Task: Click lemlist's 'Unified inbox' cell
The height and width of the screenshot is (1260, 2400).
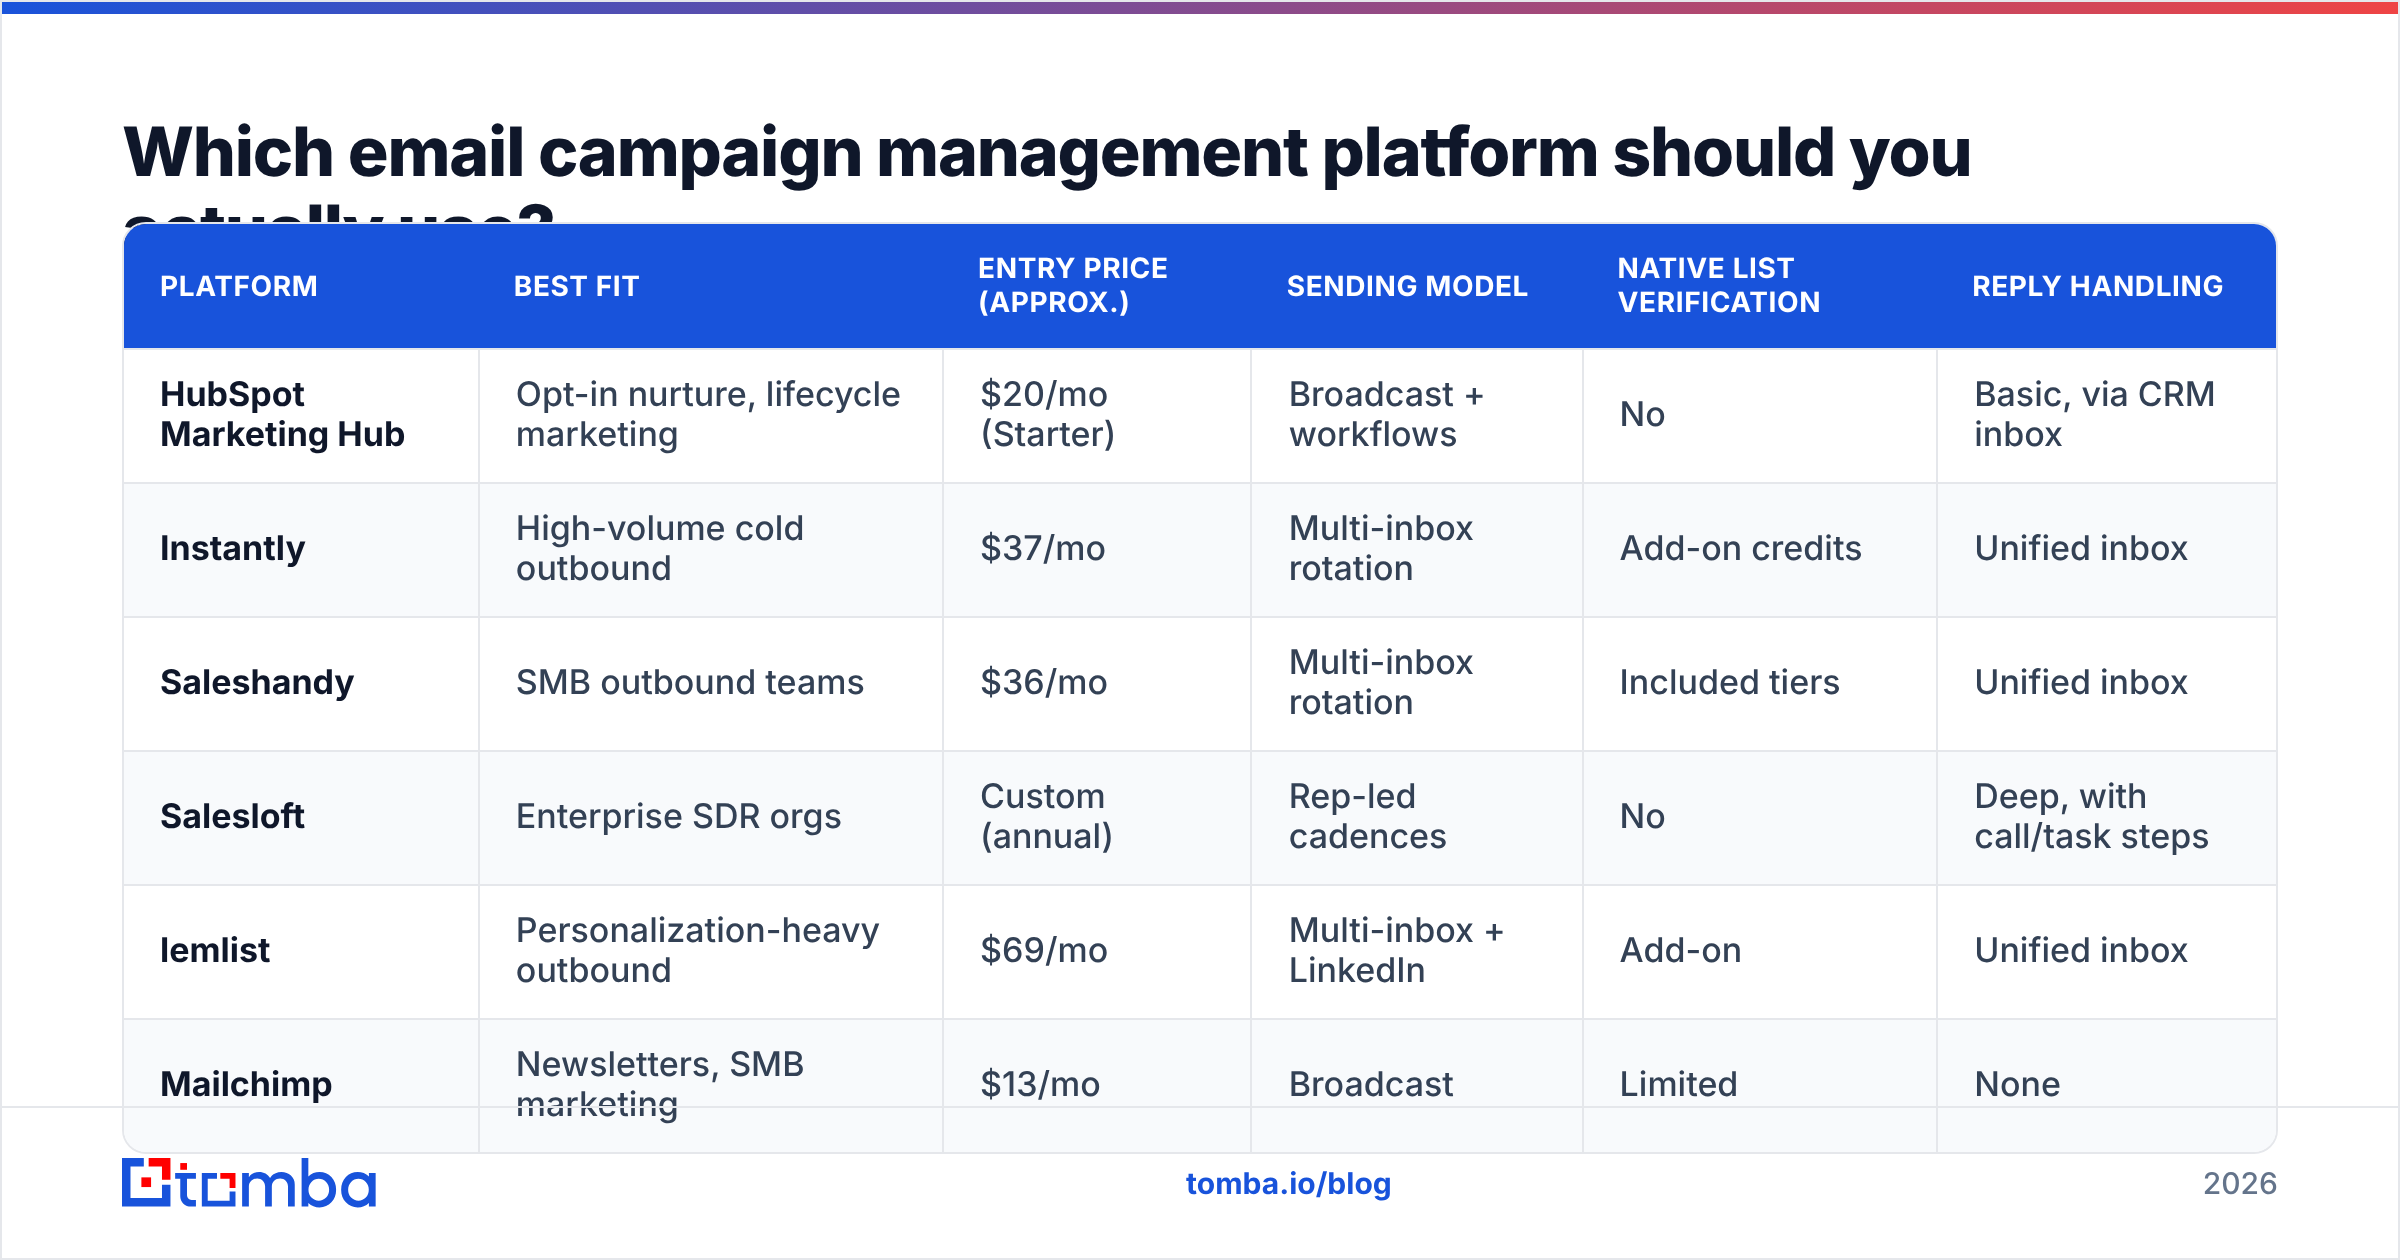Action: point(2106,951)
